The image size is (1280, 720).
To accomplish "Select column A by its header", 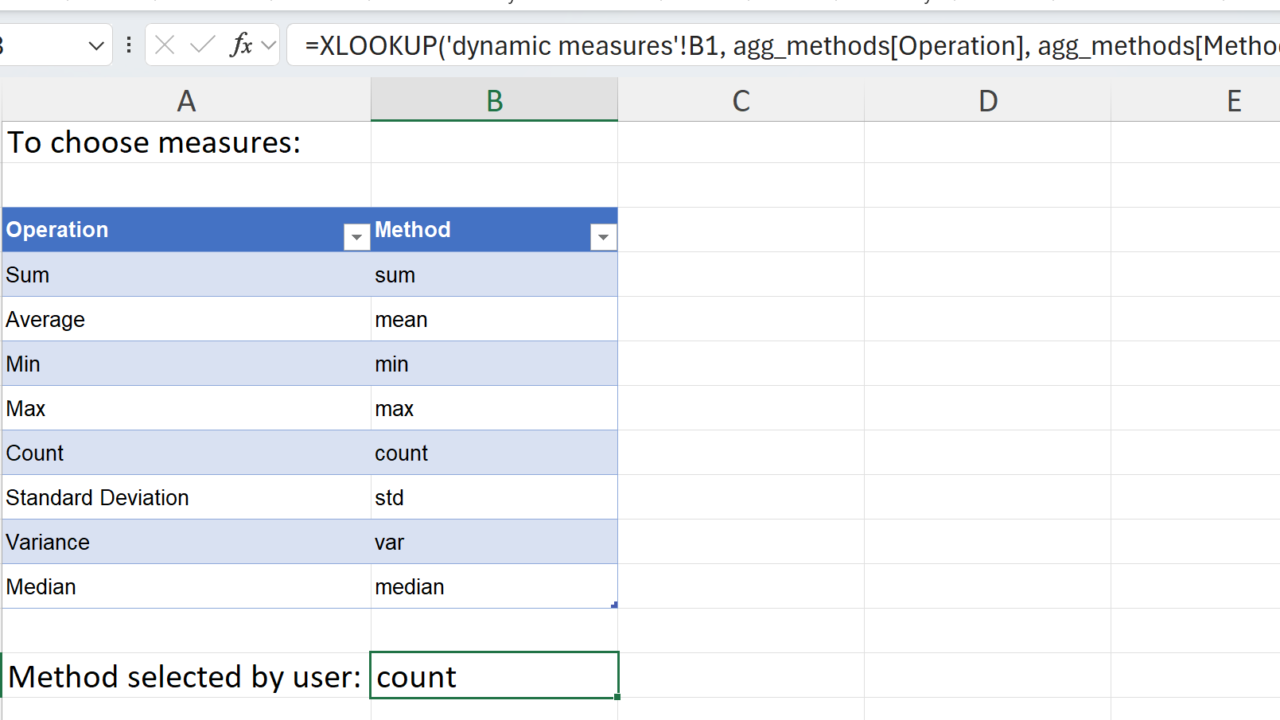I will [186, 100].
